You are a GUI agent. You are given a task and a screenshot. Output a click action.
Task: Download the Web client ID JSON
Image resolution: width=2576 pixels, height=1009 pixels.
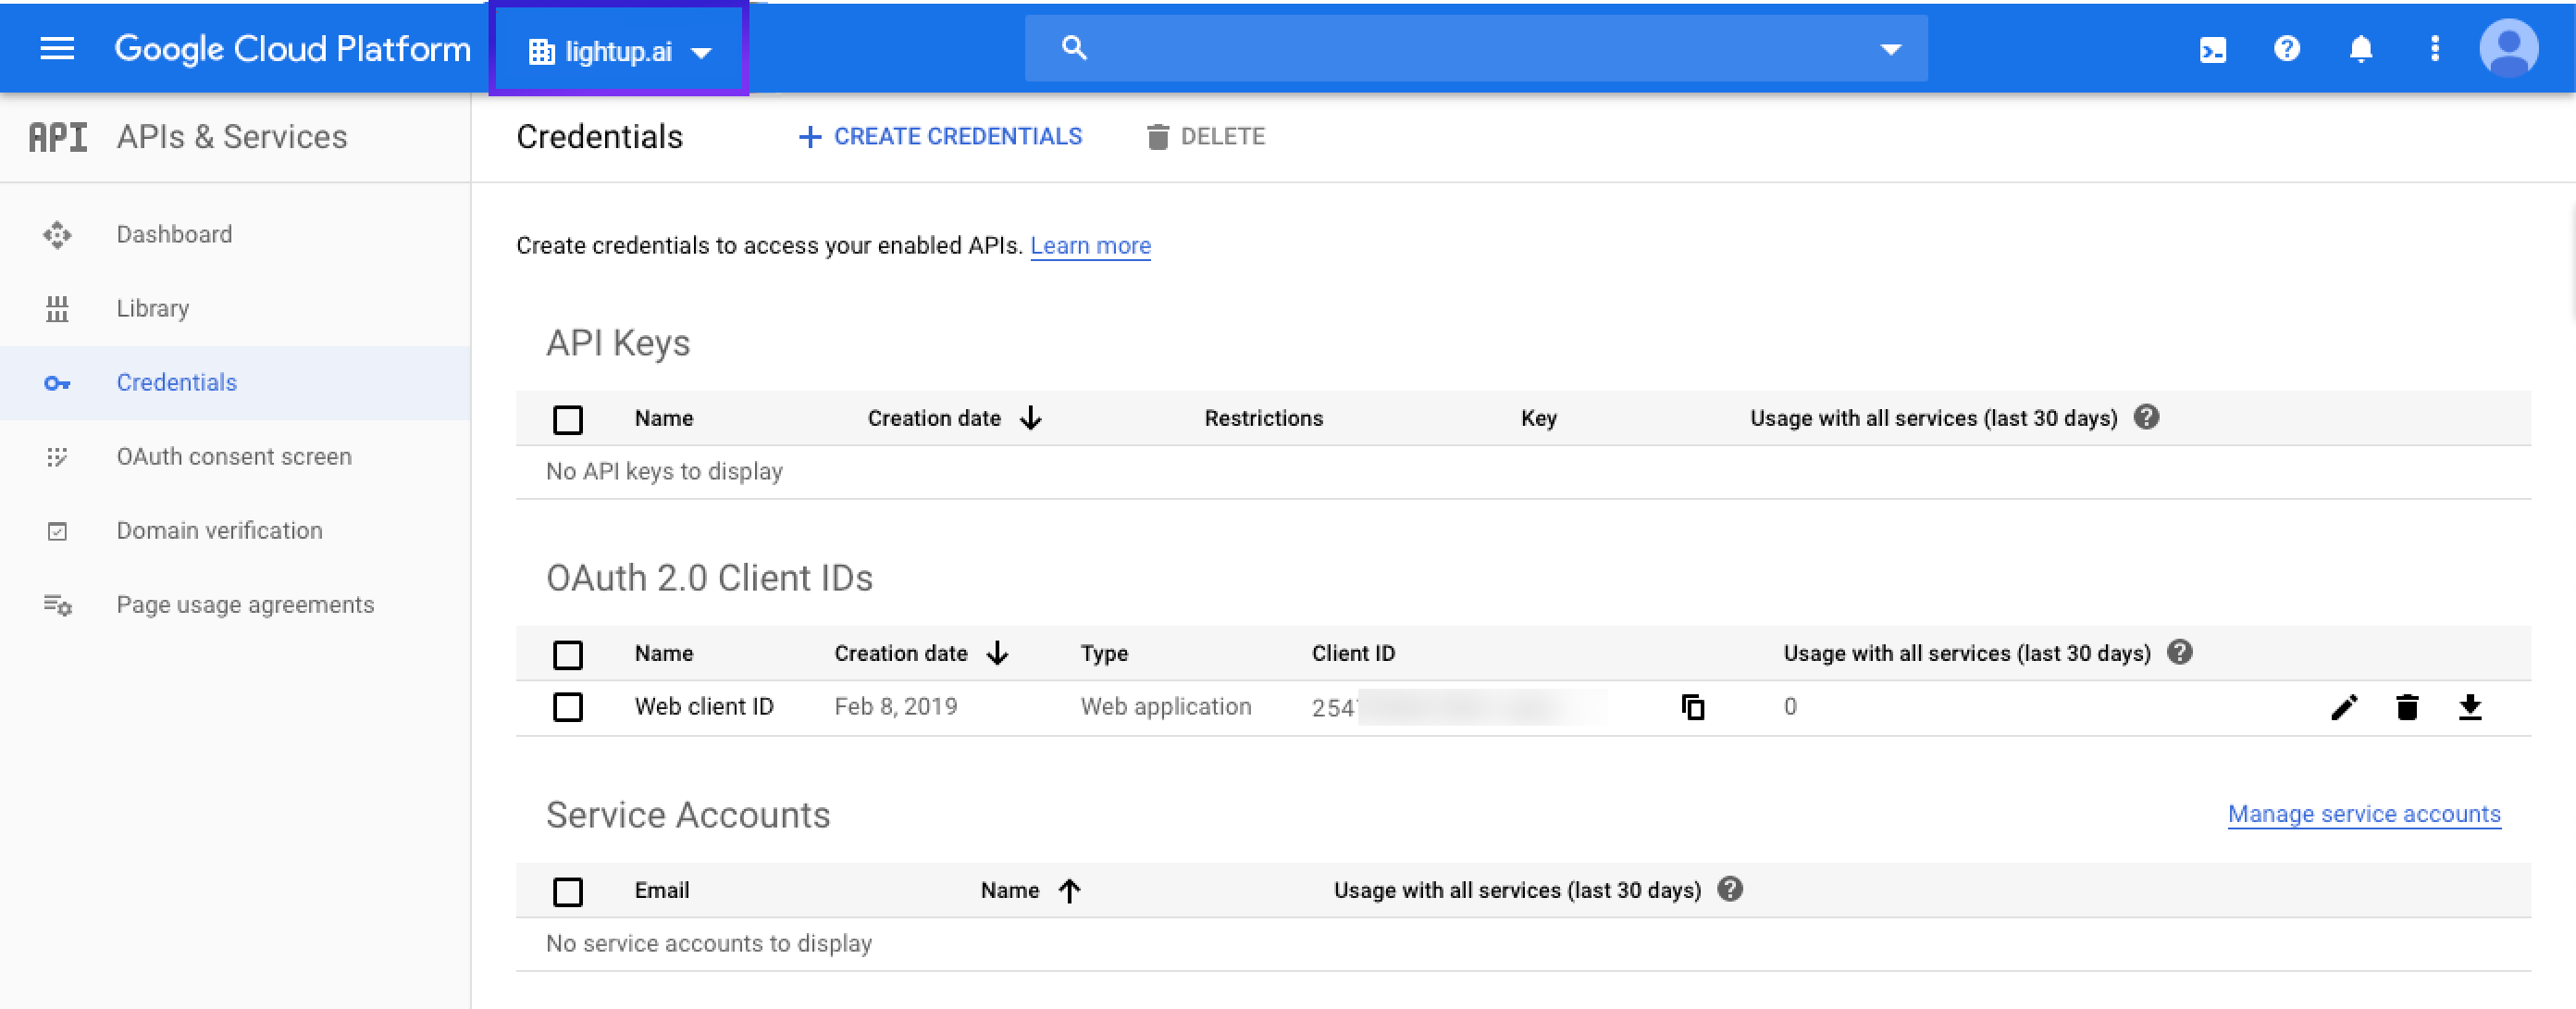[x=2469, y=707]
